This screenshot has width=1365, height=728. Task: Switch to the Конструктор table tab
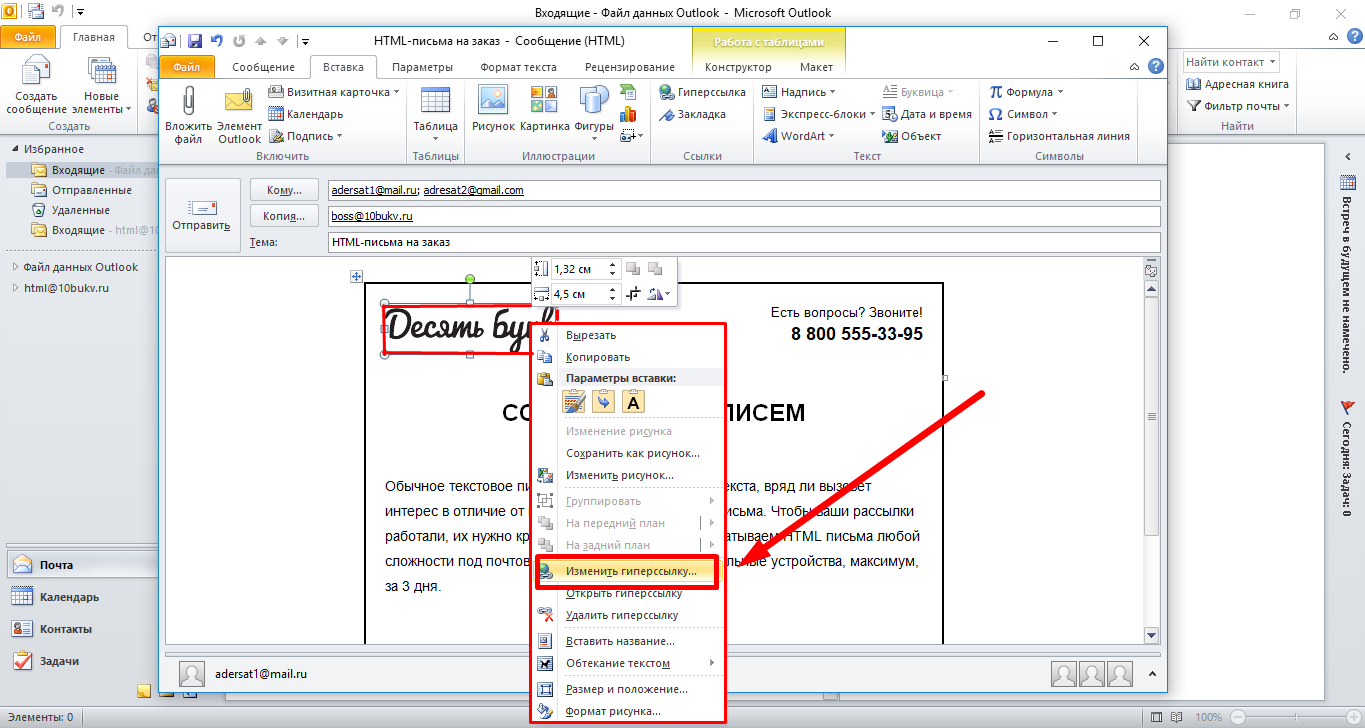(738, 67)
